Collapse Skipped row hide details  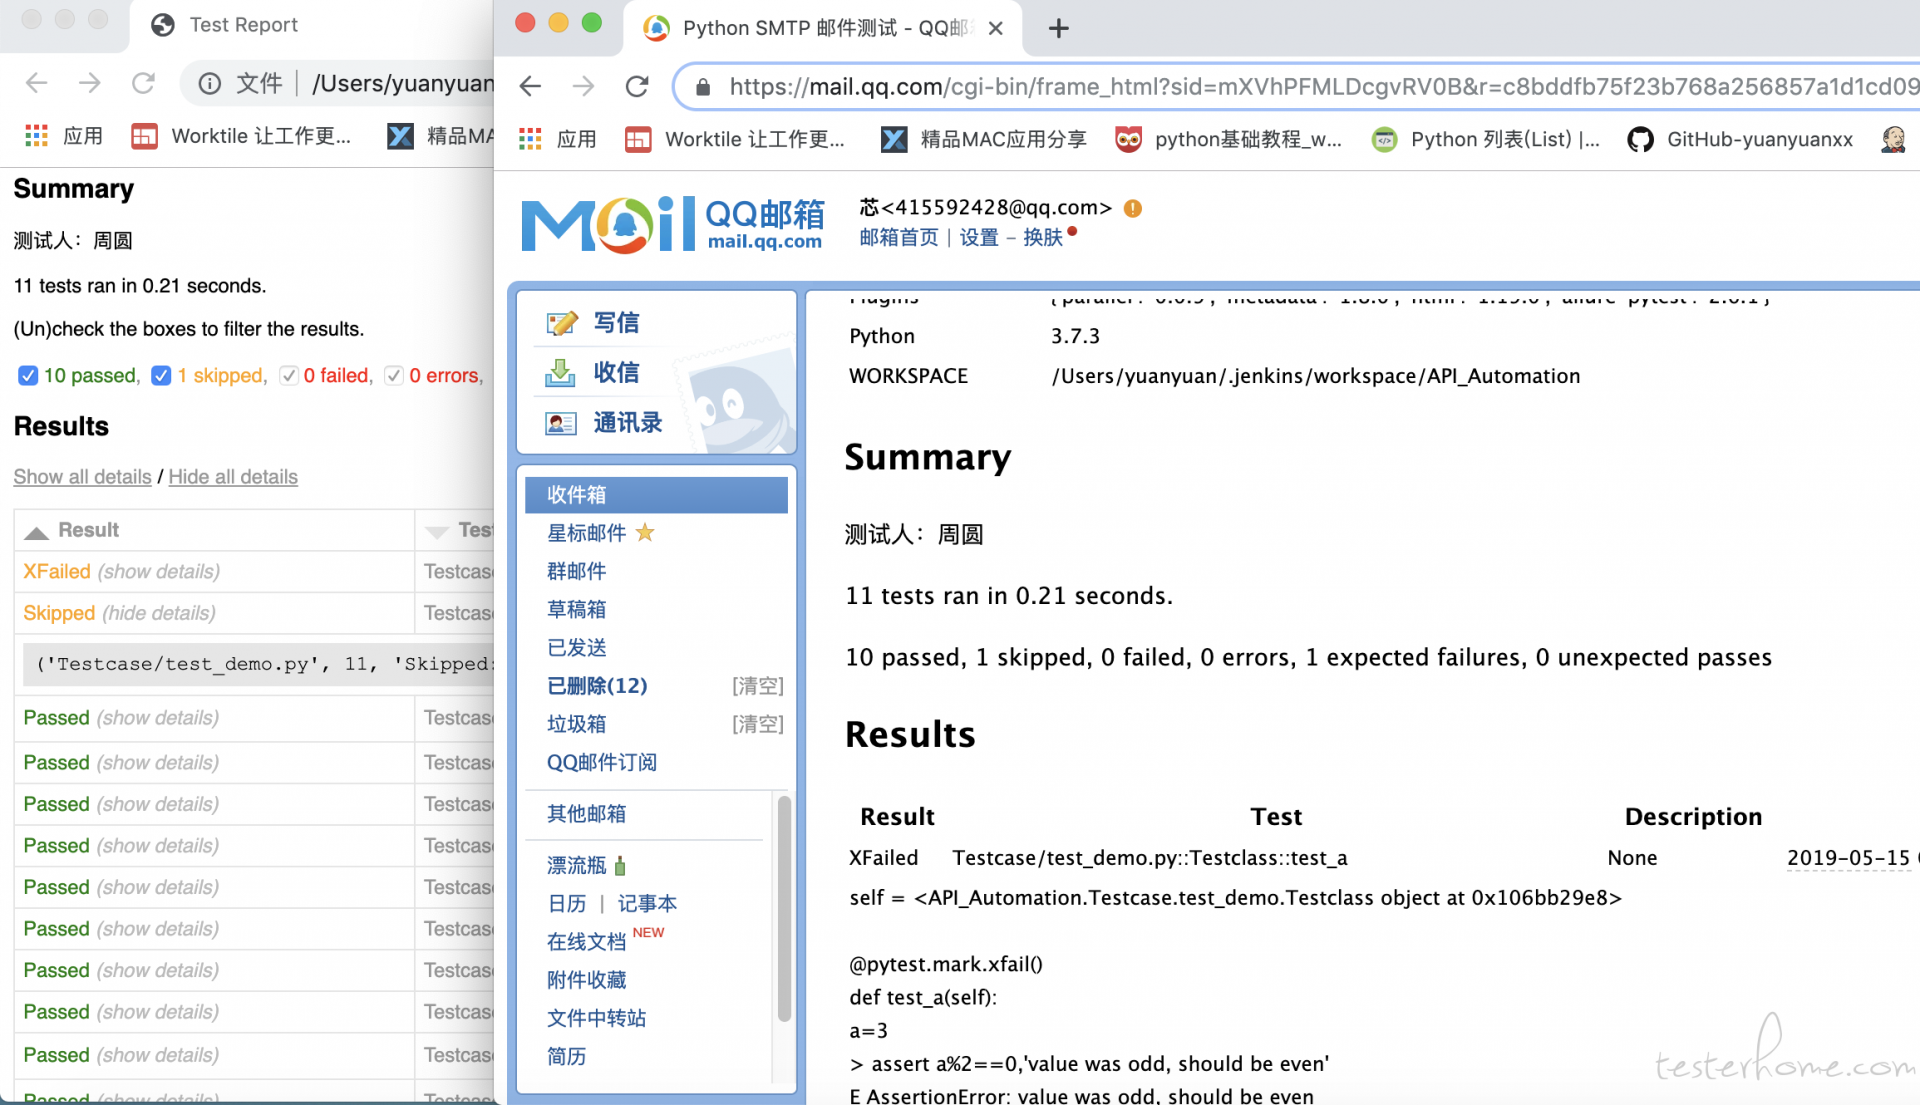(x=159, y=613)
